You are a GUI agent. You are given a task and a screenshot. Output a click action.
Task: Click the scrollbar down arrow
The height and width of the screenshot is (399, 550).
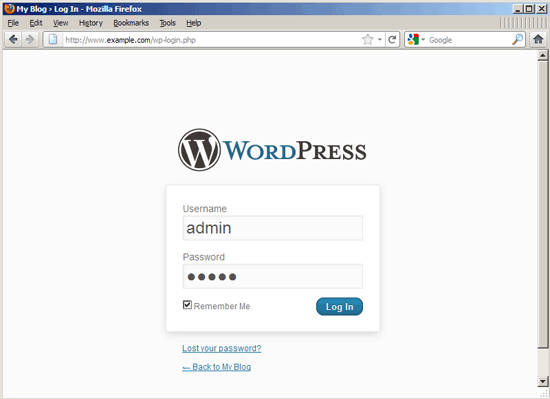click(x=542, y=381)
